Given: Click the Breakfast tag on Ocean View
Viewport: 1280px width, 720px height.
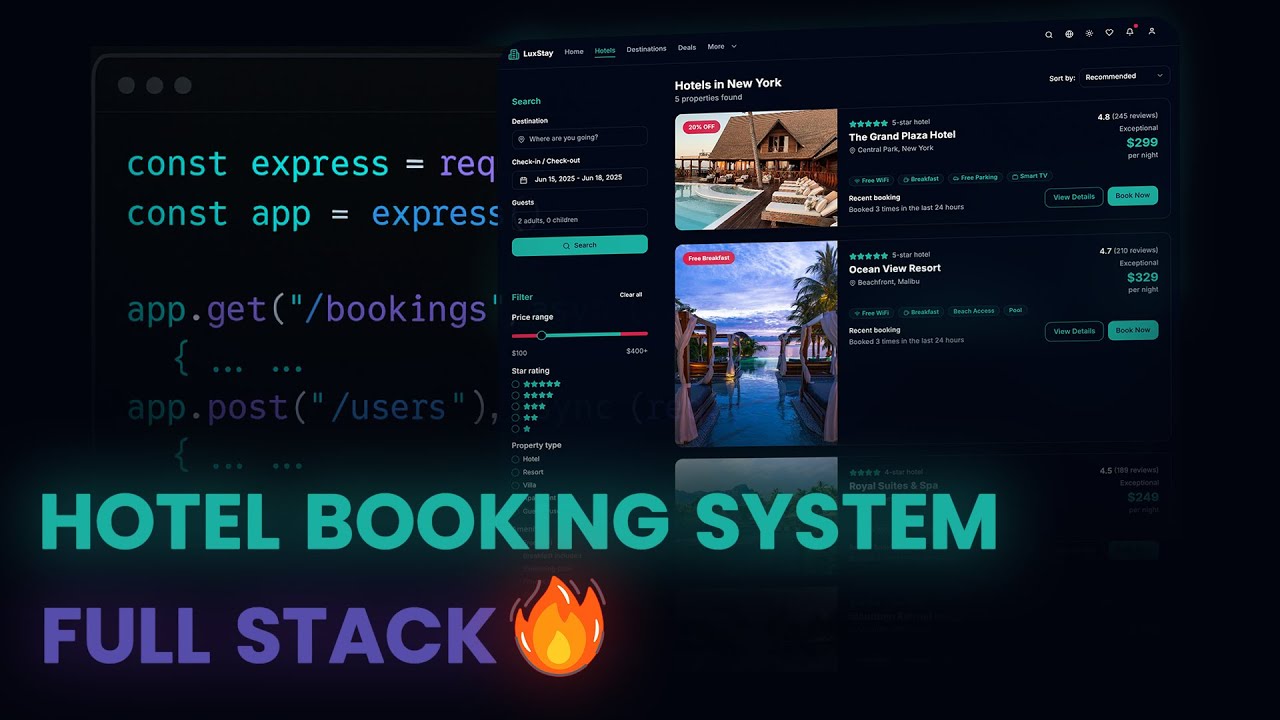Looking at the screenshot, I should click(921, 312).
